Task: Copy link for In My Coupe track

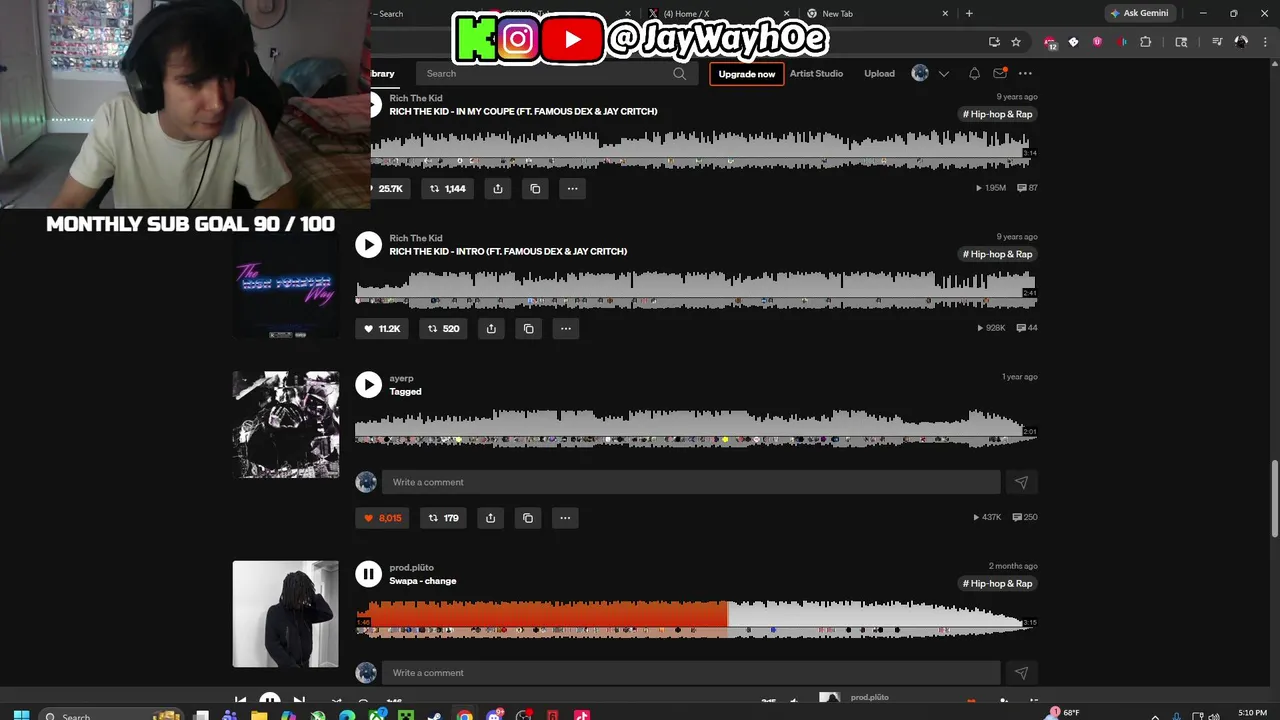Action: [535, 188]
